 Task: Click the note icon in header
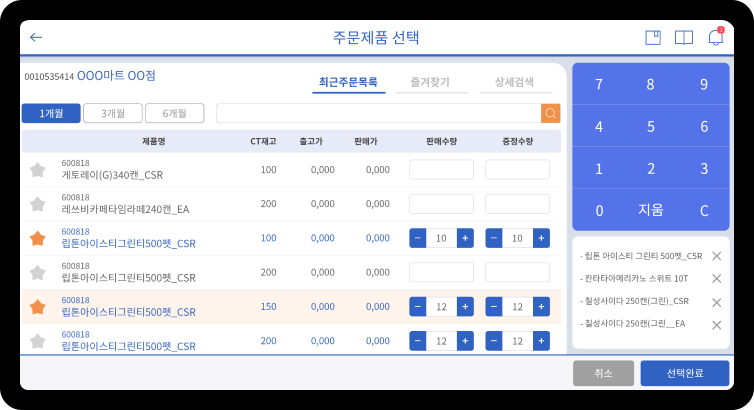653,38
